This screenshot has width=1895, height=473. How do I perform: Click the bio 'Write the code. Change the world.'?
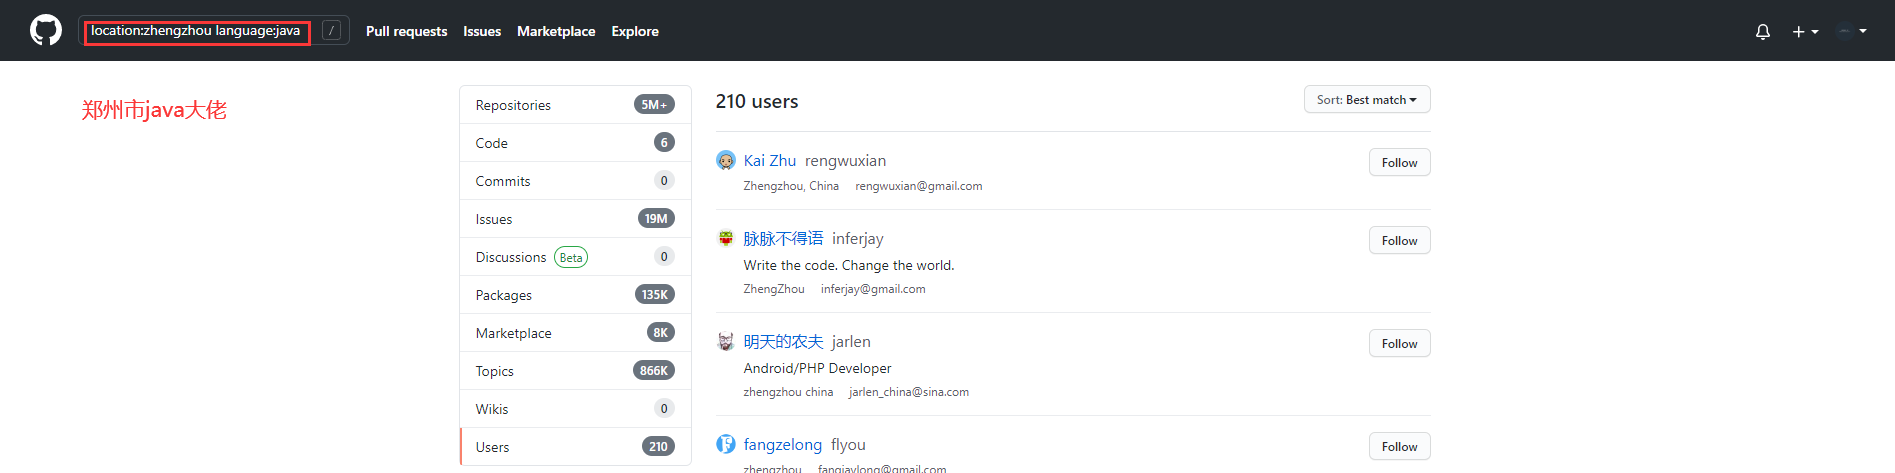click(x=849, y=265)
